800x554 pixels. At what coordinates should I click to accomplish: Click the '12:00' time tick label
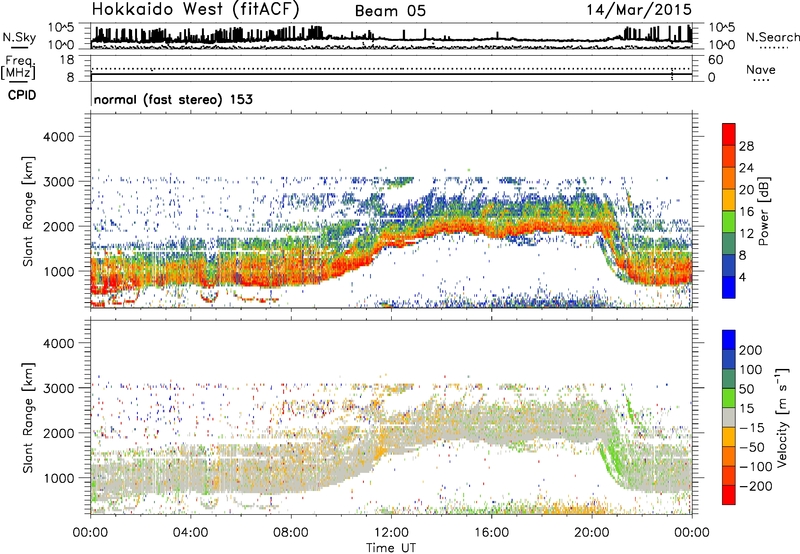pyautogui.click(x=391, y=533)
